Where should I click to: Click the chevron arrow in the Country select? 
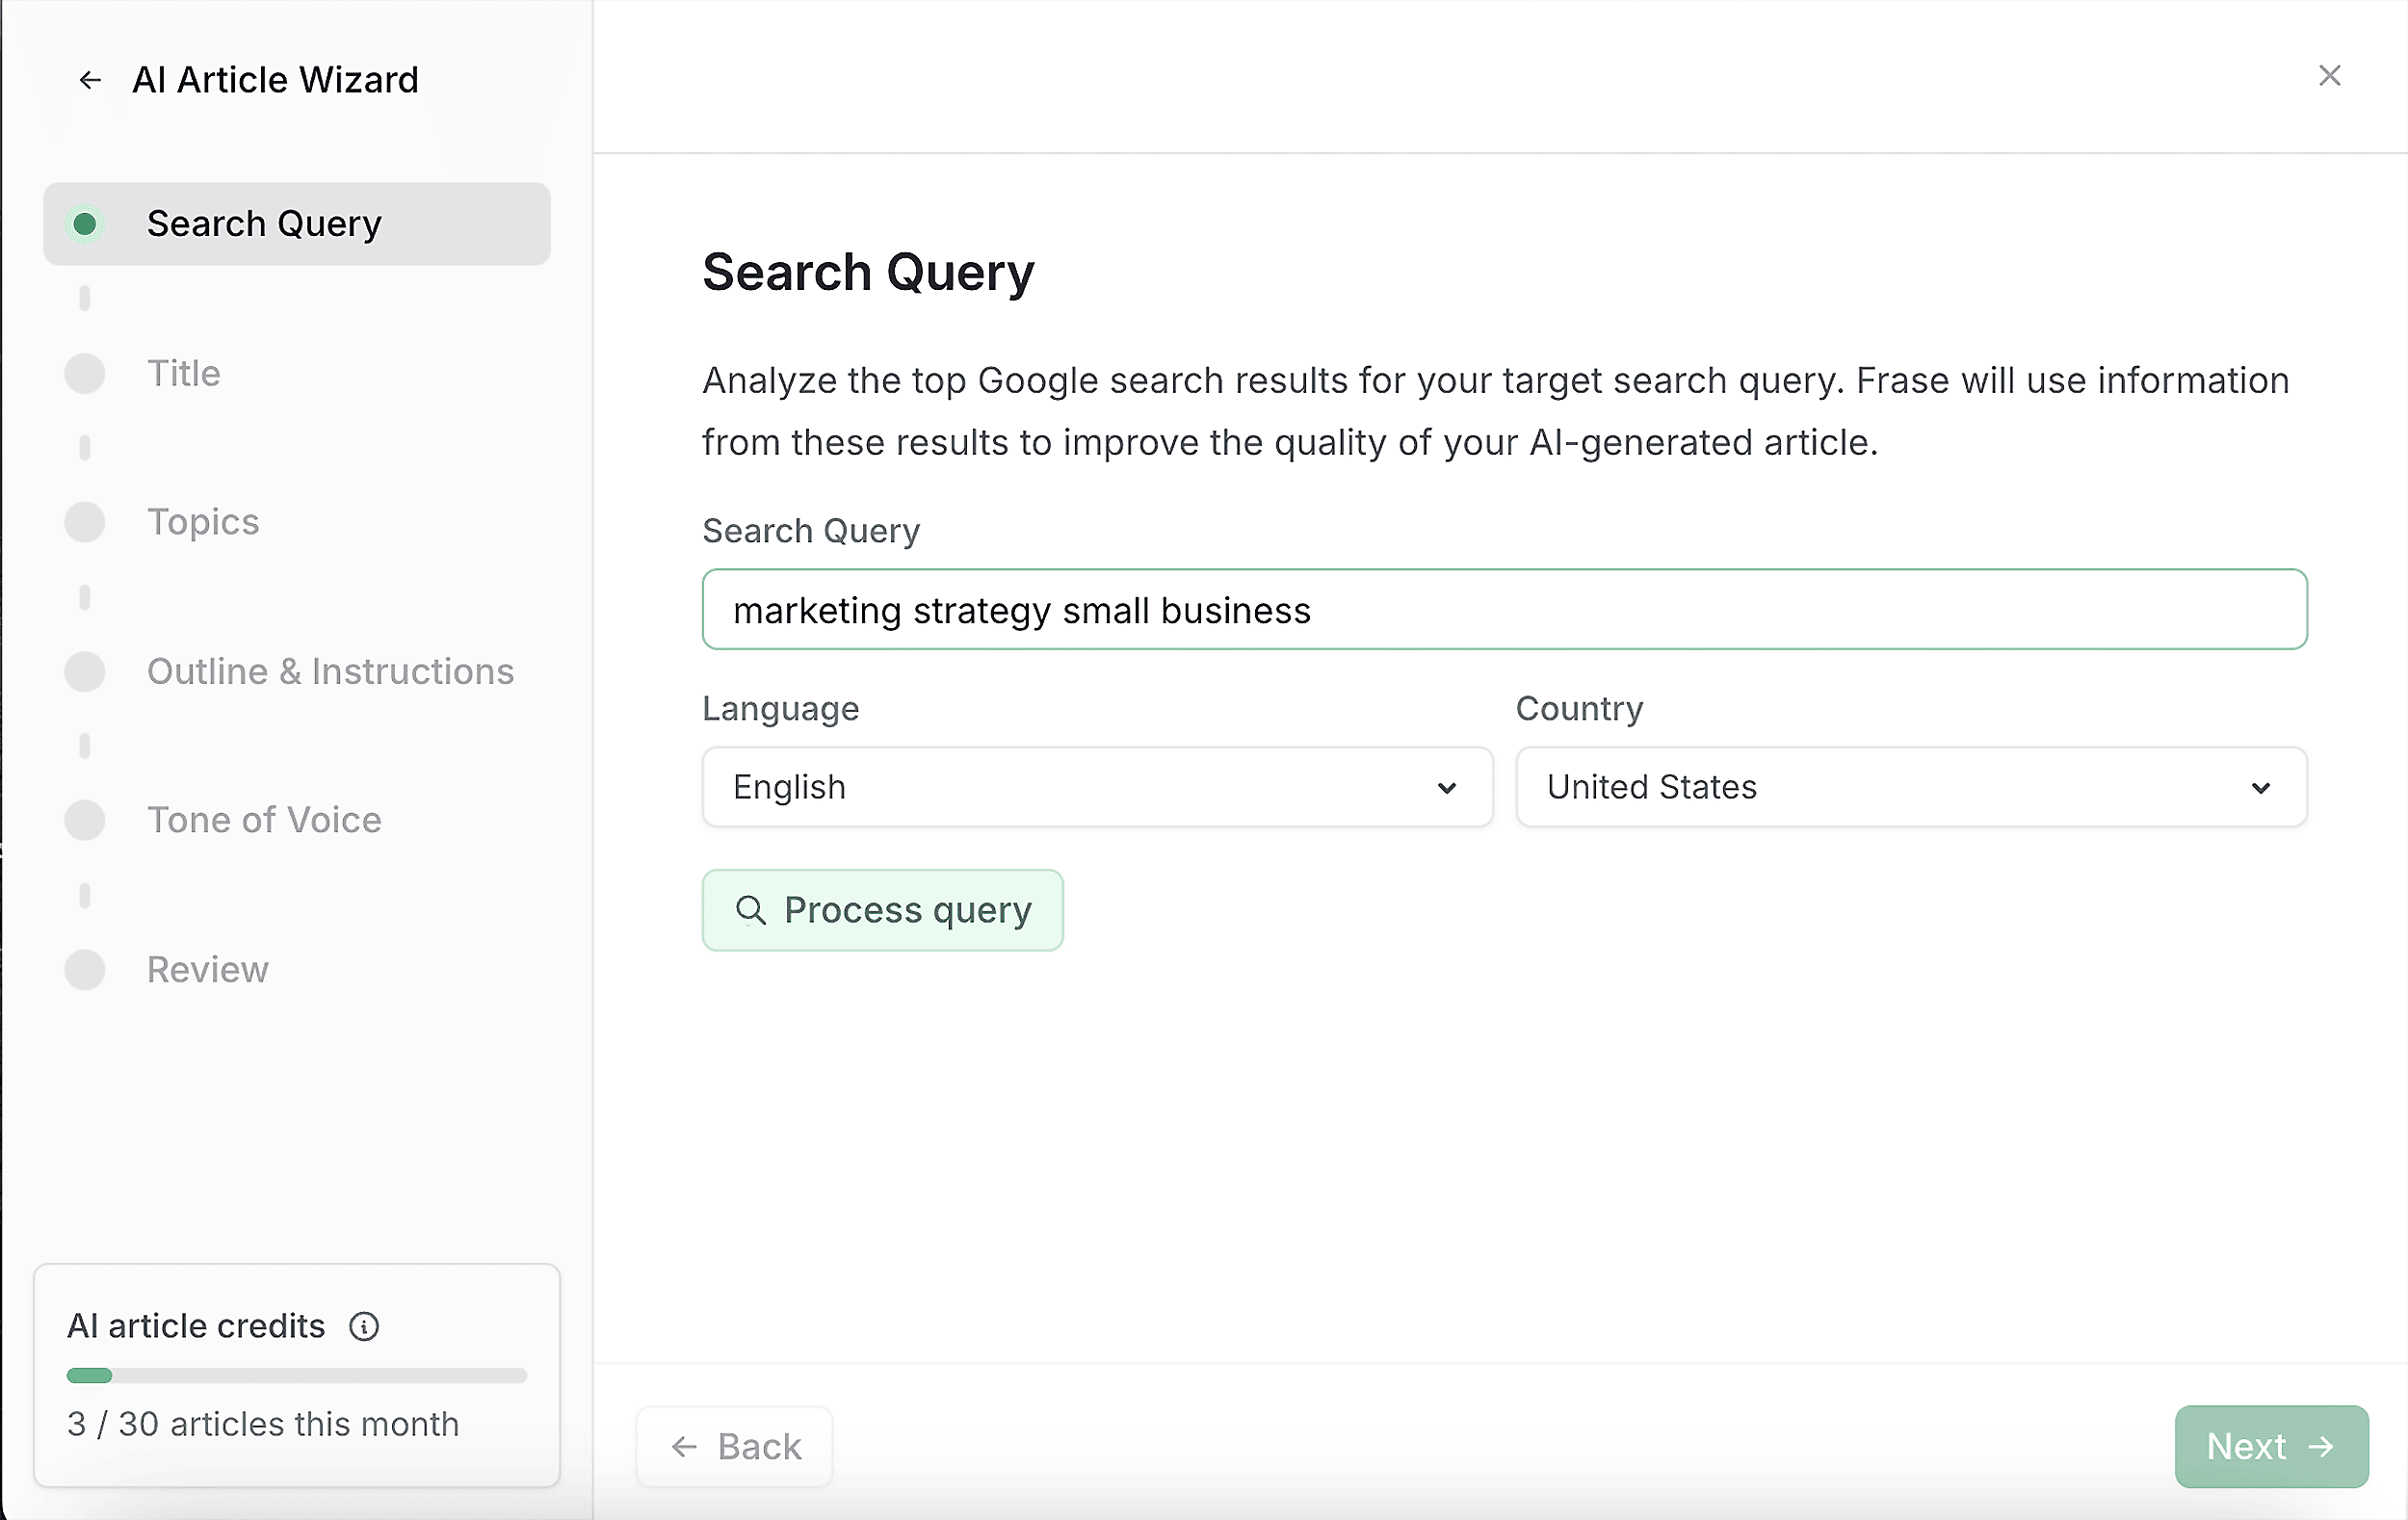[2261, 789]
